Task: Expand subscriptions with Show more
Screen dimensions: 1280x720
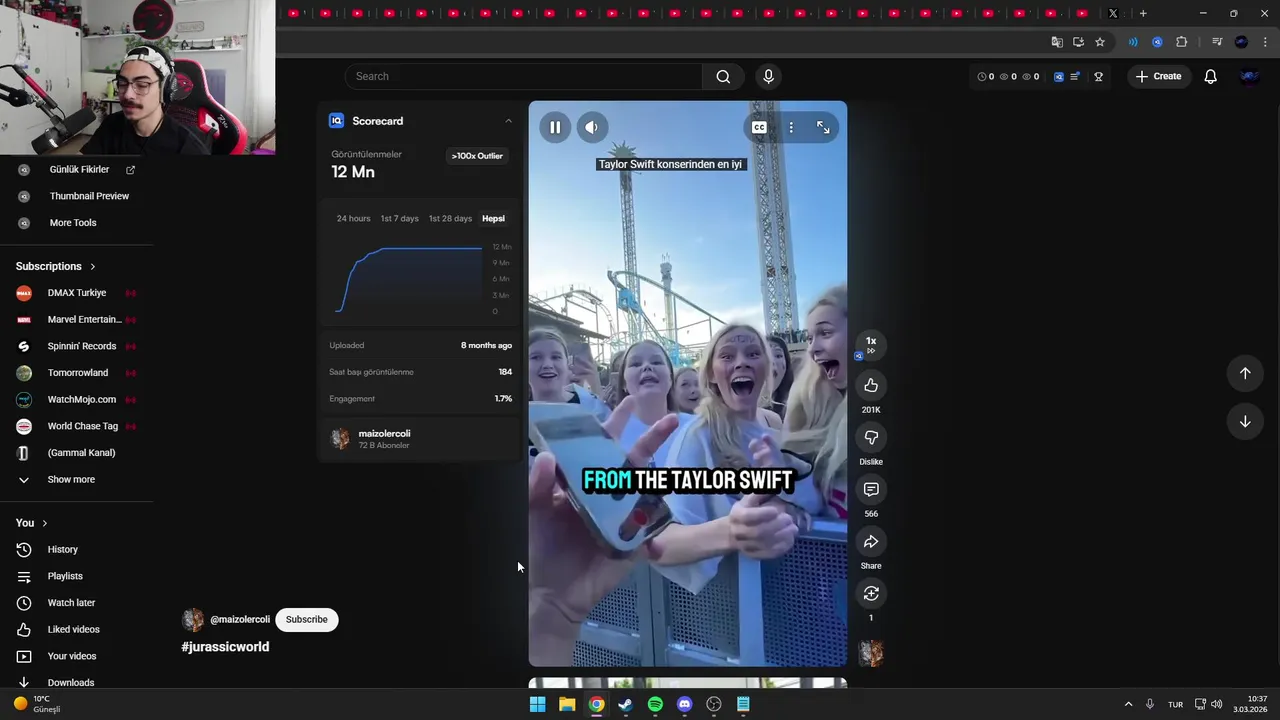Action: coord(71,479)
